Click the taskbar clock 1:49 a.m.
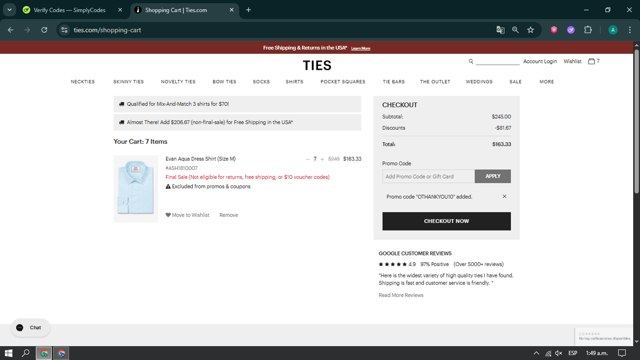 (x=597, y=353)
